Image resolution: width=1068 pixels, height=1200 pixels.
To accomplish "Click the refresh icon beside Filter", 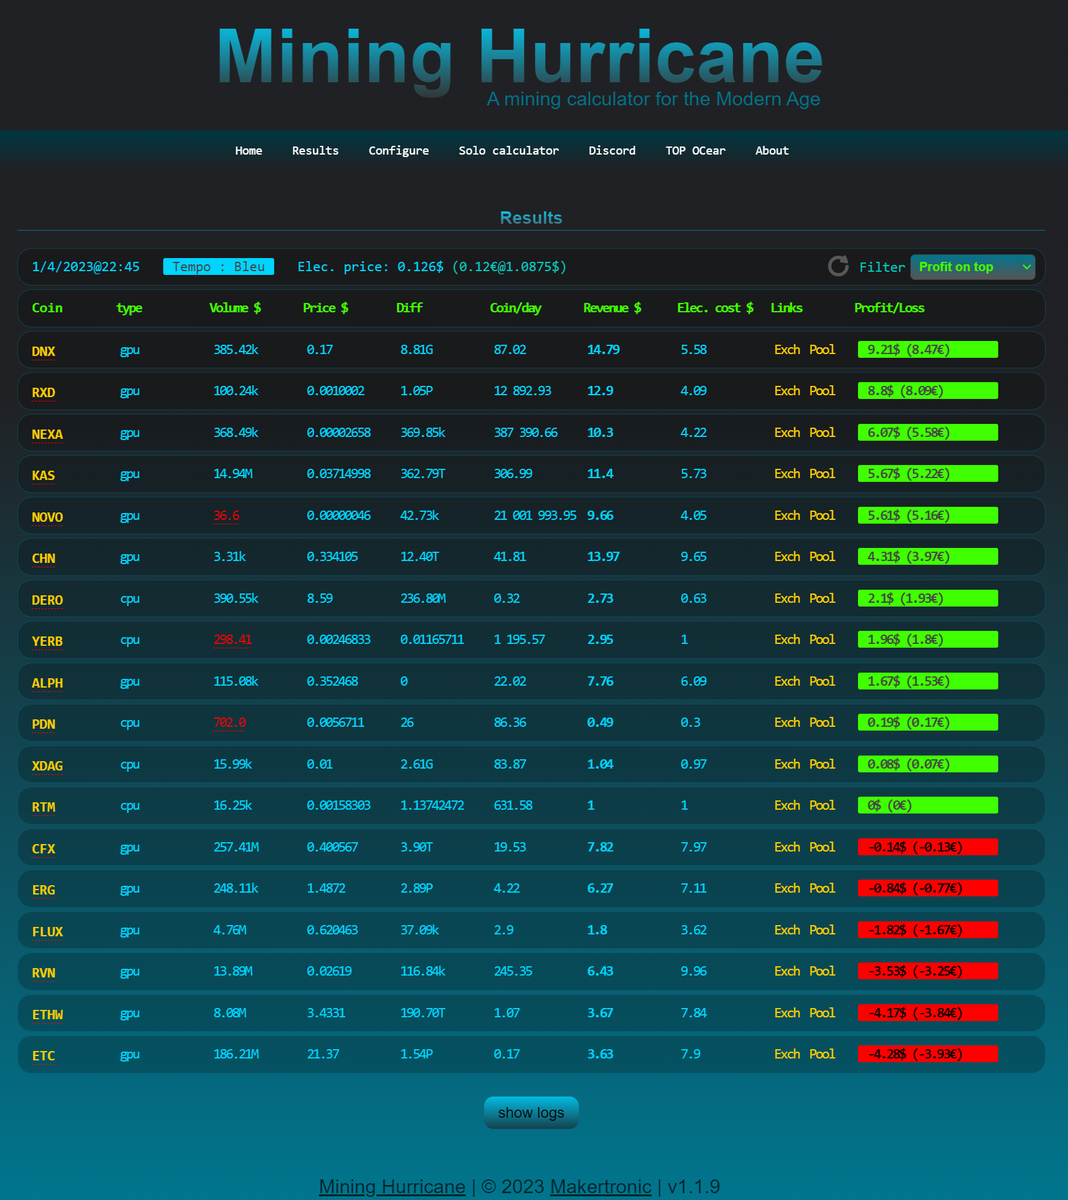I will 838,266.
